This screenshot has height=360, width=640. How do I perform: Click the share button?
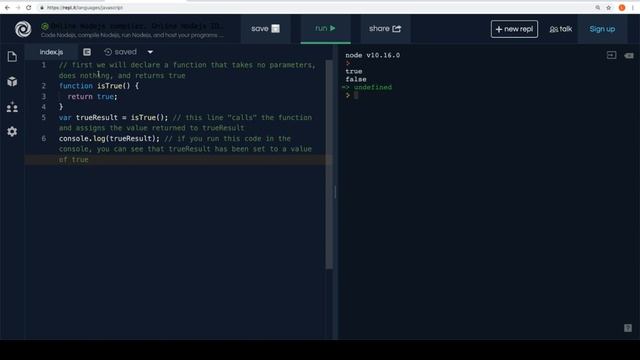(x=385, y=29)
